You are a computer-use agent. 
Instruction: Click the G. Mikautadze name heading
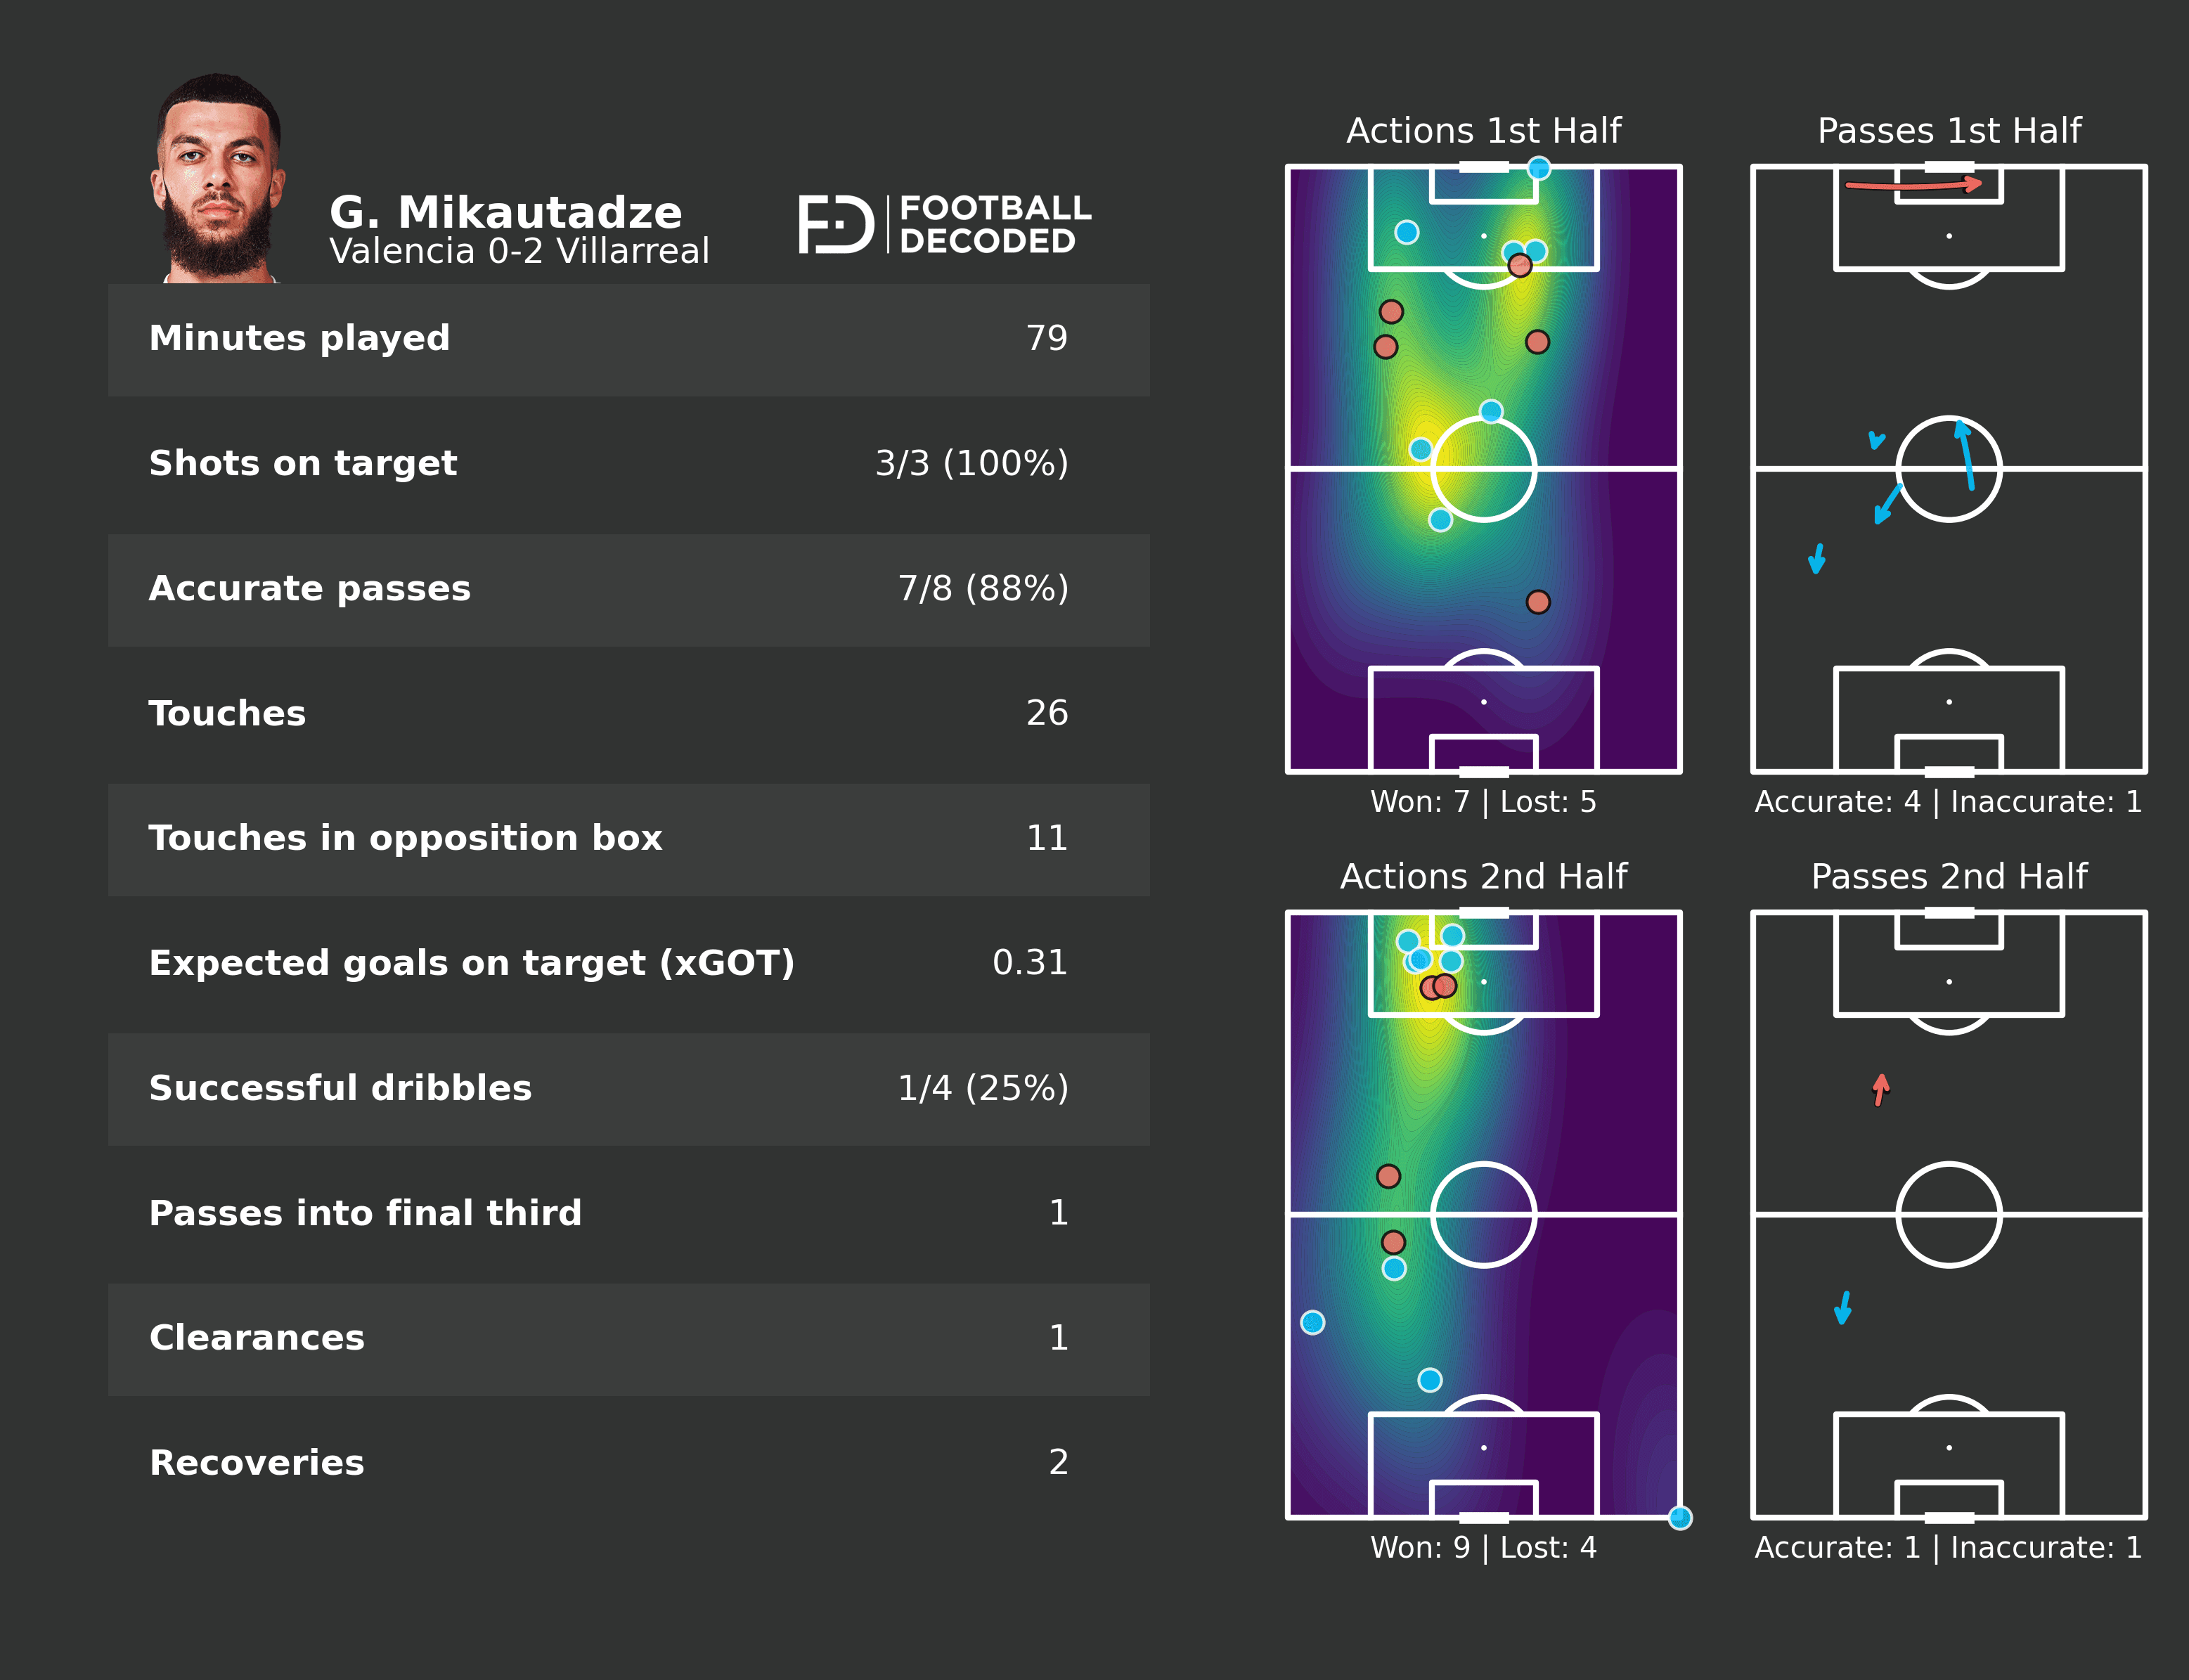click(x=505, y=213)
